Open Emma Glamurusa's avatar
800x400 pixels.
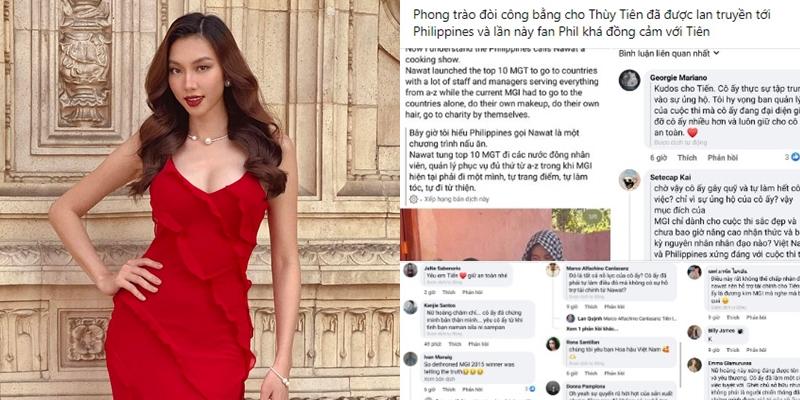[x=694, y=365]
